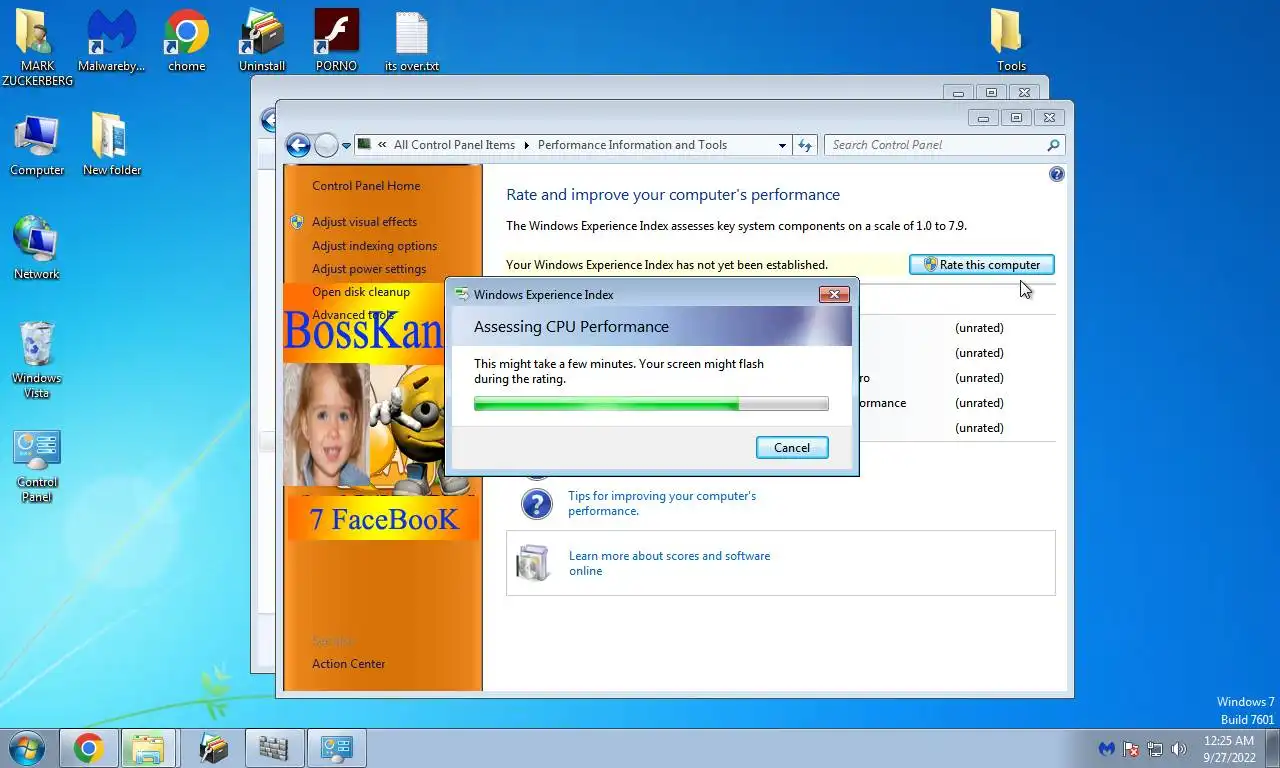
Task: Click the network tray icon
Action: pos(1155,749)
